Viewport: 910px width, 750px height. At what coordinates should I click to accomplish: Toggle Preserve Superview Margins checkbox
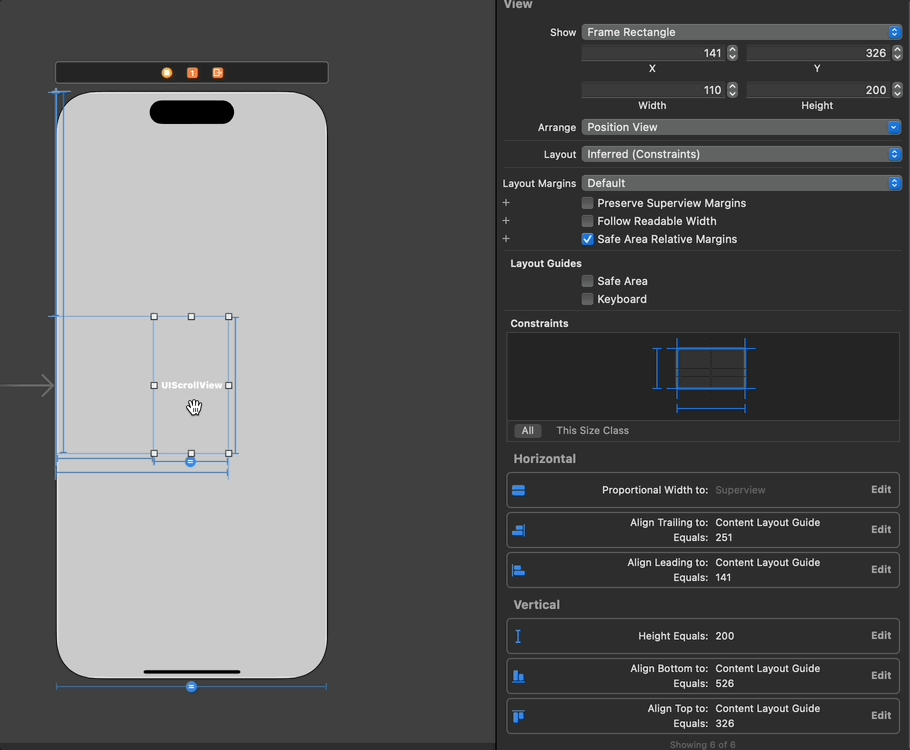click(587, 203)
